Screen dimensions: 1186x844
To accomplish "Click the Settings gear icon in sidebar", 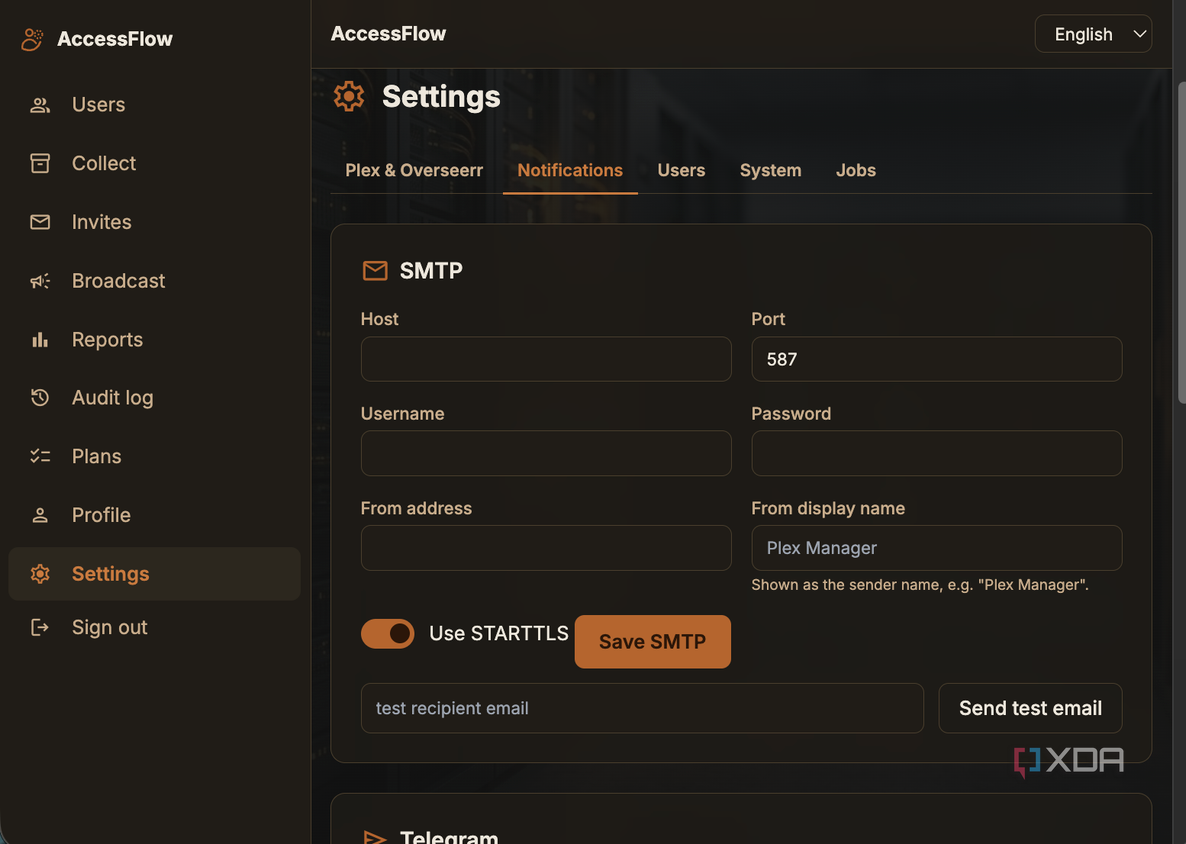I will (40, 574).
